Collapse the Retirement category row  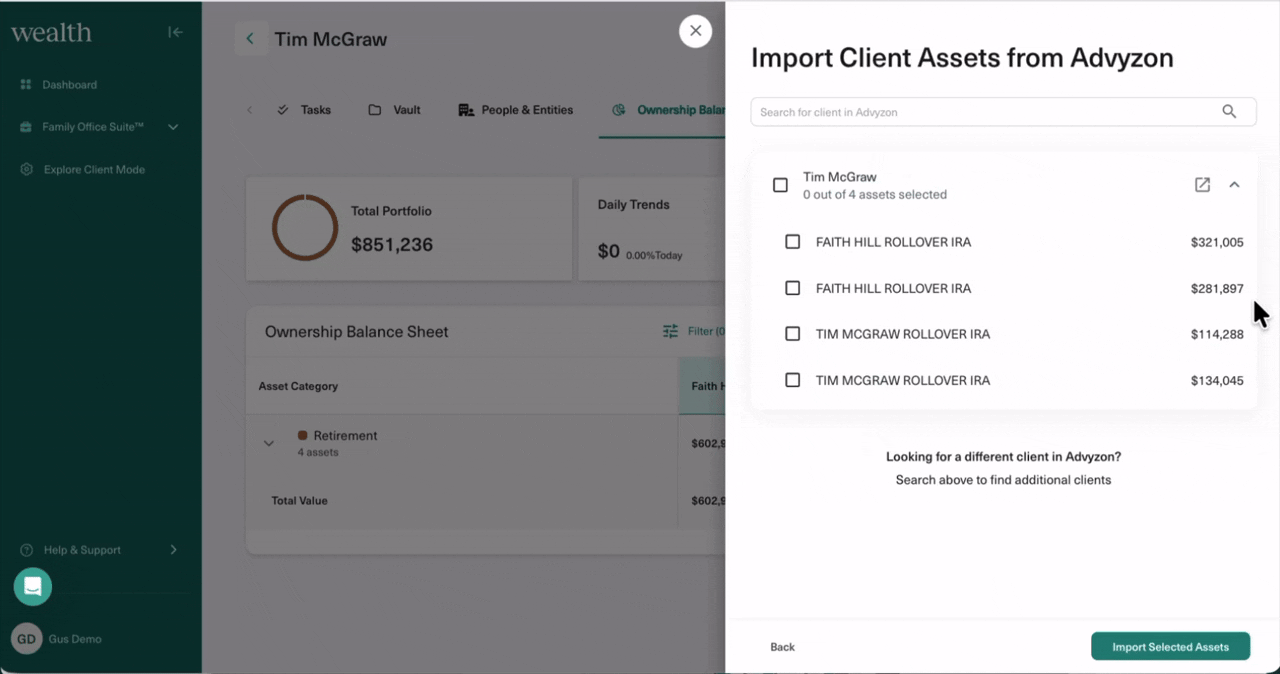[x=268, y=443]
